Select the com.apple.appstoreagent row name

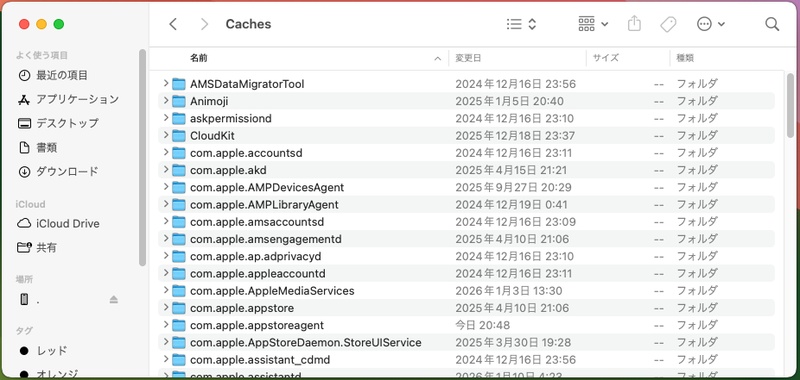(257, 325)
